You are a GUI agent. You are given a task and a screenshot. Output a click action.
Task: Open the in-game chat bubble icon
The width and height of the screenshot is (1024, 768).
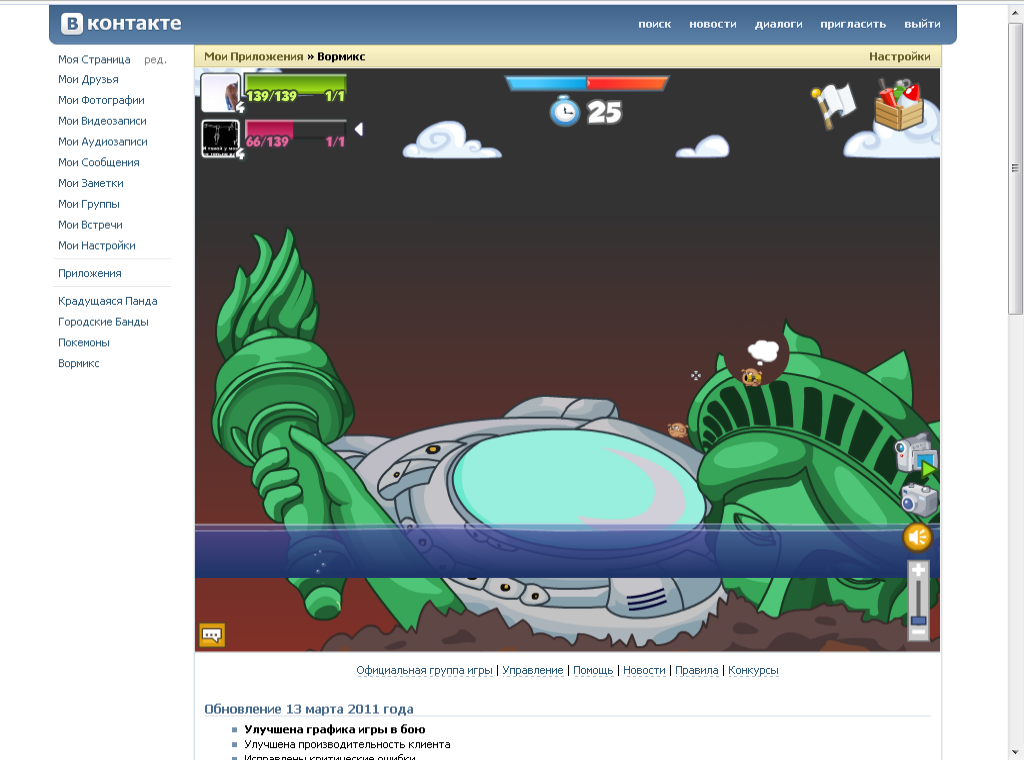tap(212, 635)
